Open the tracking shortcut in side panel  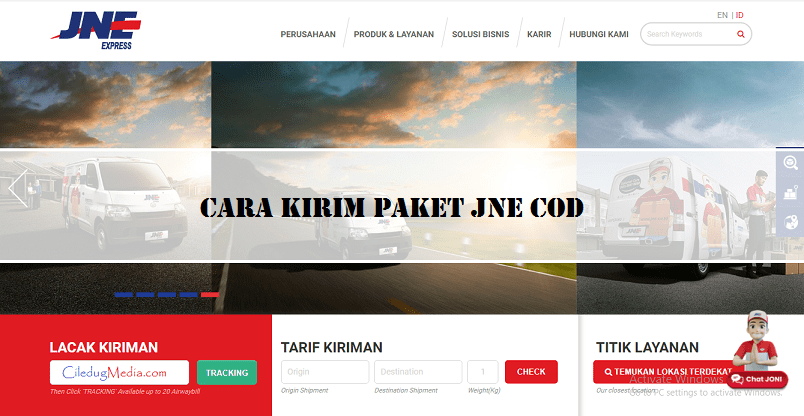pos(790,164)
